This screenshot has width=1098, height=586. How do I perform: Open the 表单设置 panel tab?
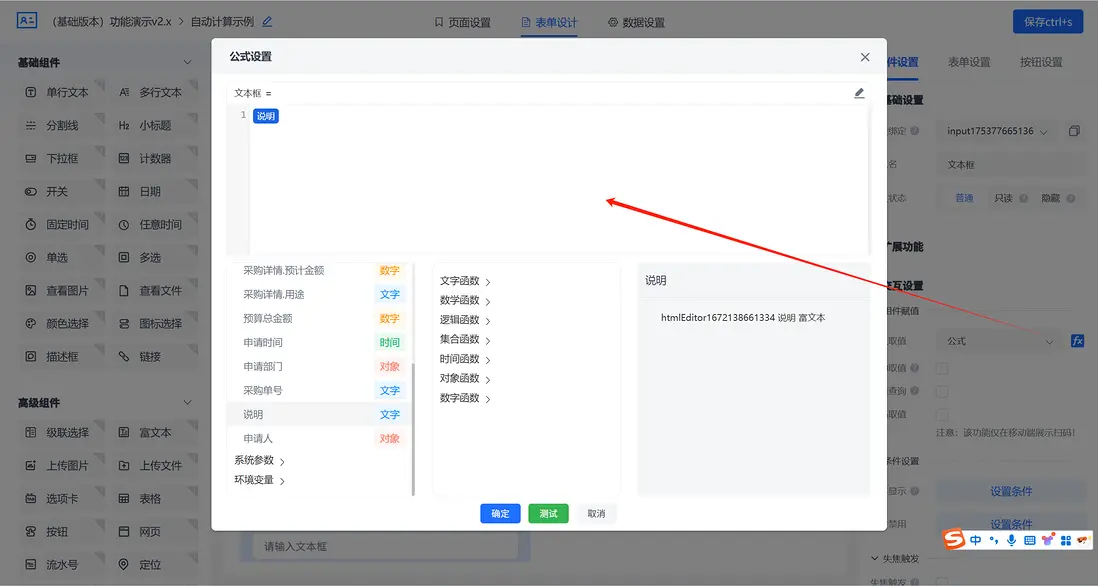click(969, 62)
